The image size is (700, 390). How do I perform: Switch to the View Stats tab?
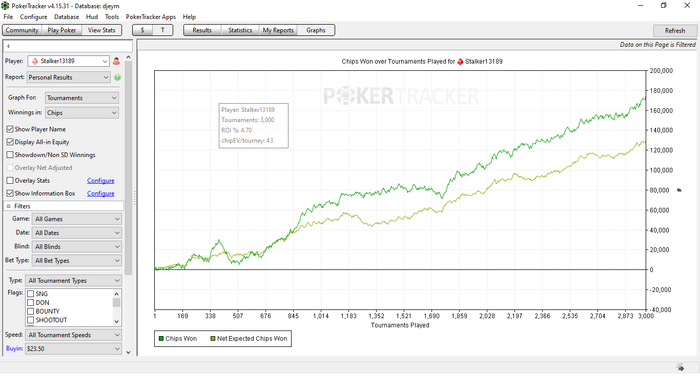(101, 30)
